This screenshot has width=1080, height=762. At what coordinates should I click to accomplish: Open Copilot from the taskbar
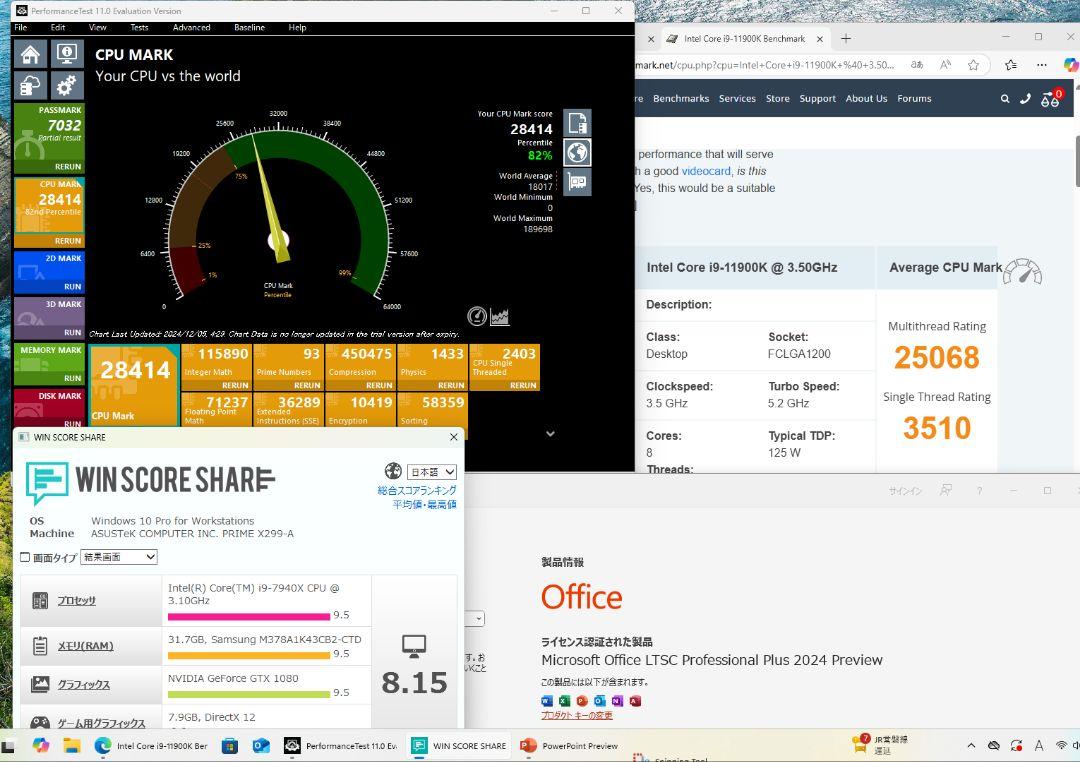pyautogui.click(x=41, y=745)
